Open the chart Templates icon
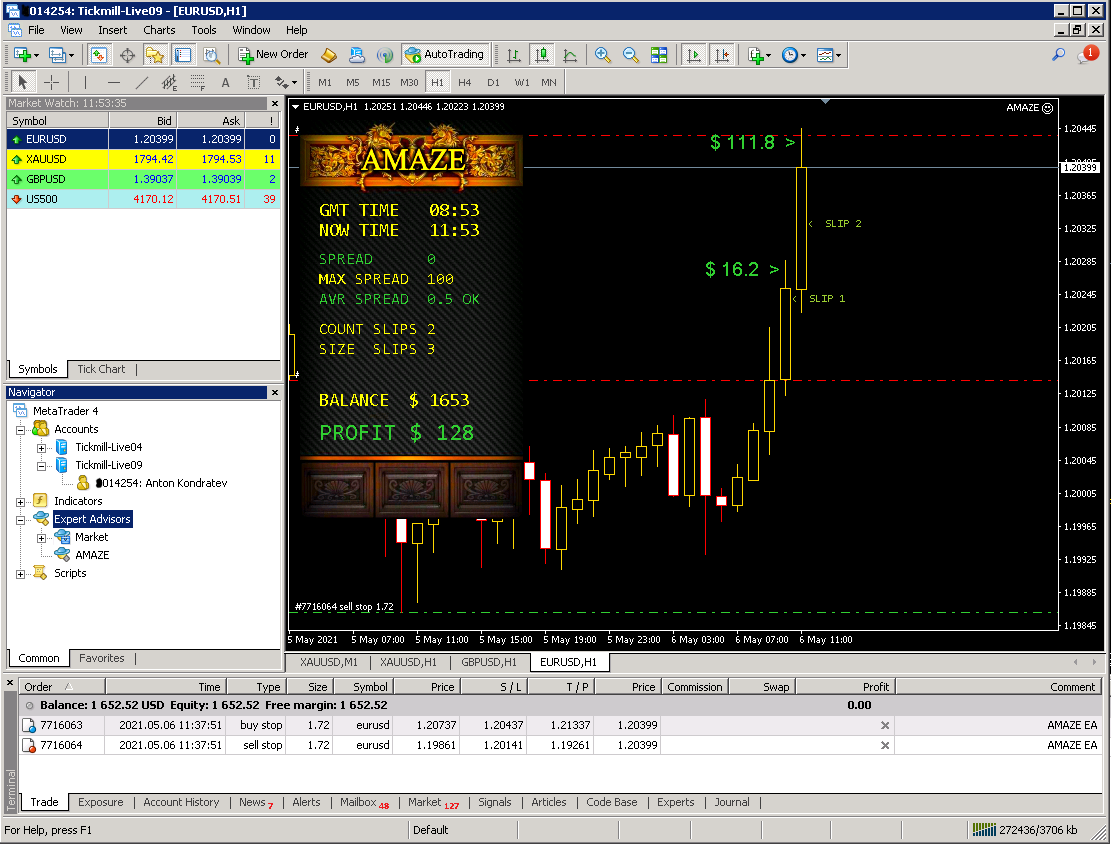This screenshot has width=1111, height=844. tap(824, 55)
